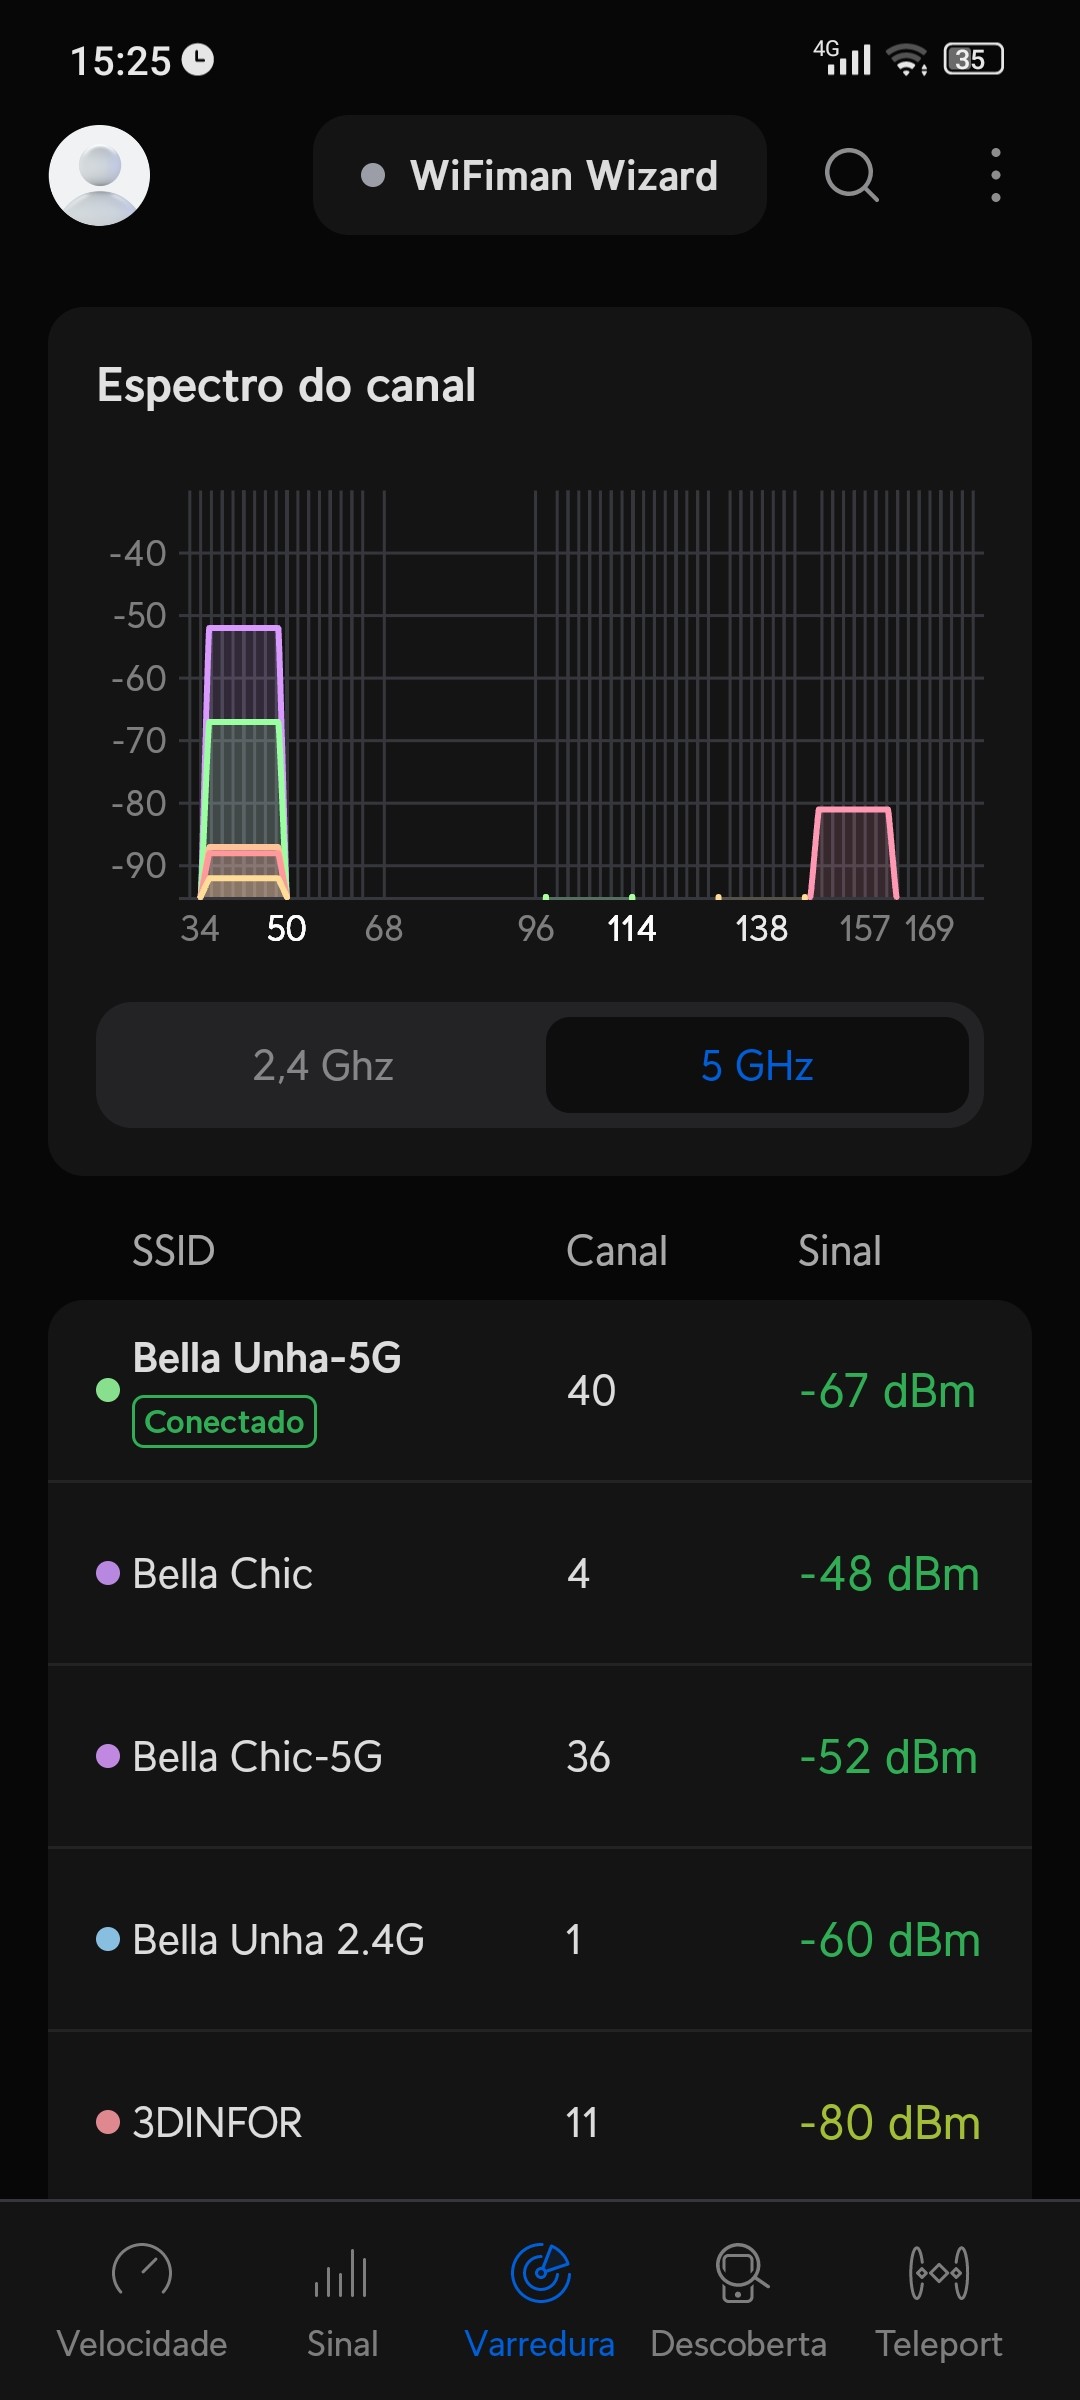Select the Bella Unha 2.4G network
This screenshot has height=2400, width=1080.
540,1939
